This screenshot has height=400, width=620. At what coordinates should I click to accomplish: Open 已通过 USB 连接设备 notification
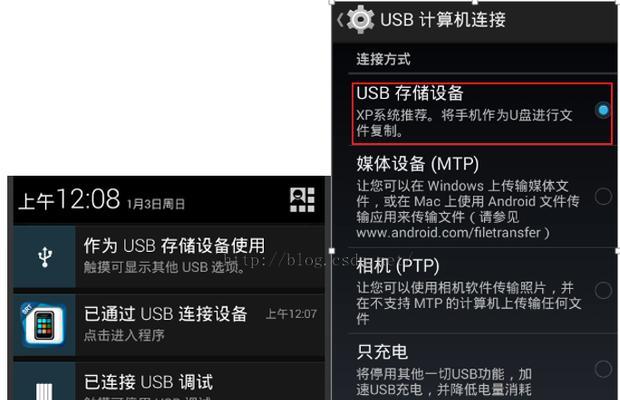[x=169, y=325]
